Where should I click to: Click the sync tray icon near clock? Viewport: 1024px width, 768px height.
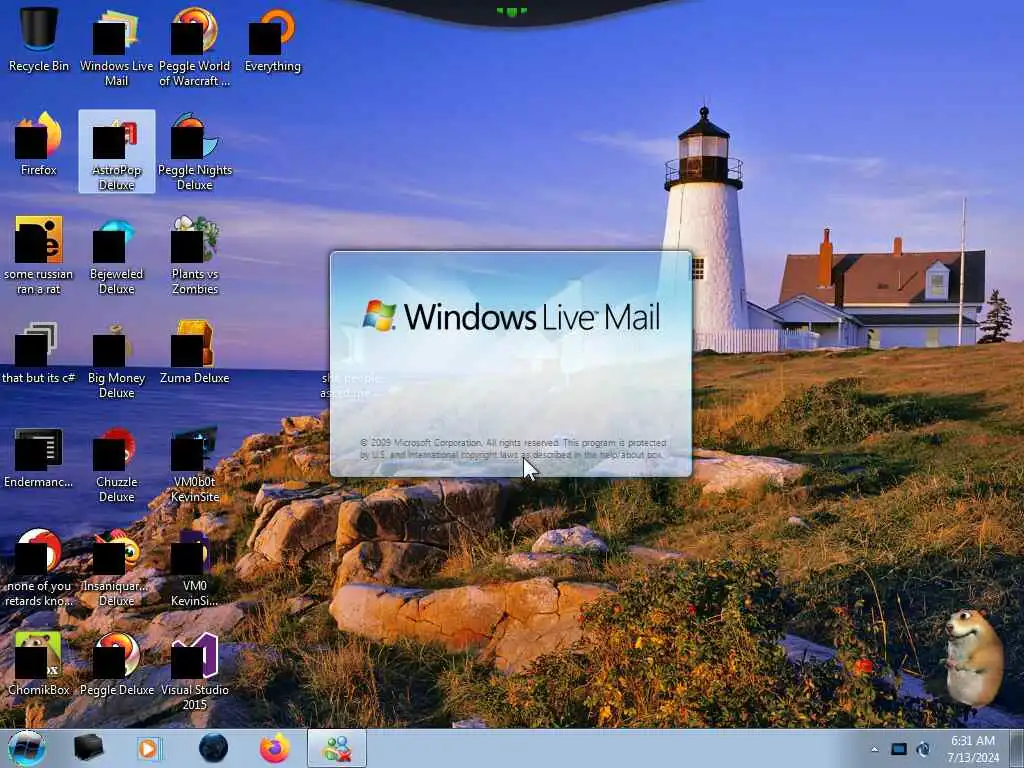[924, 749]
